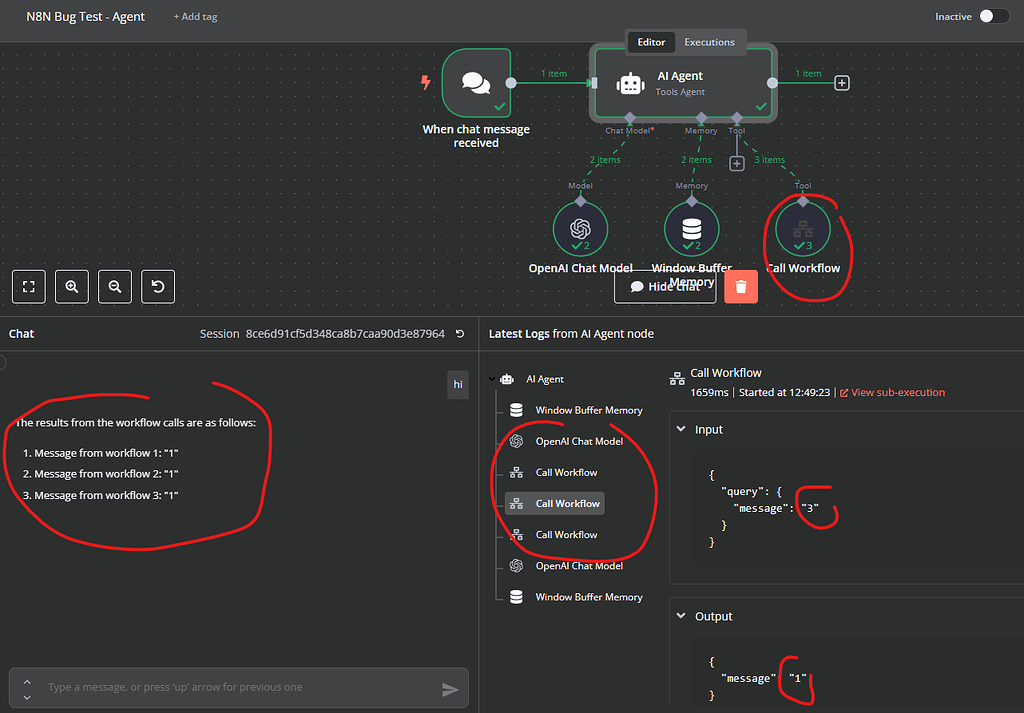Screen dimensions: 1024x713
Task: Switch to the Editor tab
Action: [651, 42]
